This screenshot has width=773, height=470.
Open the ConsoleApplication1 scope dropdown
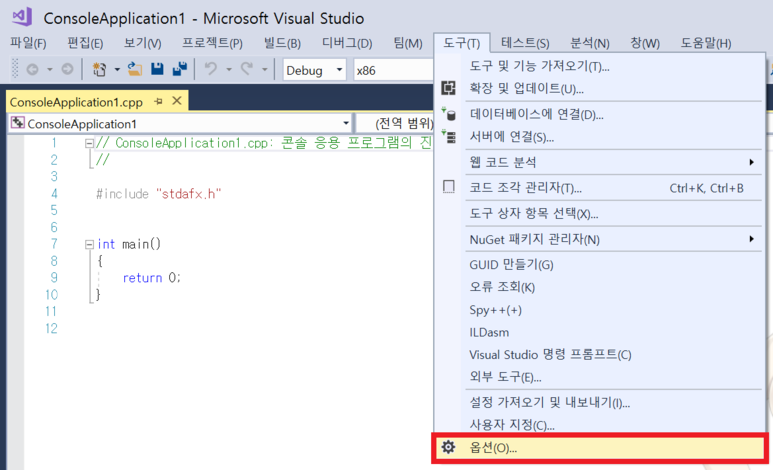click(180, 123)
